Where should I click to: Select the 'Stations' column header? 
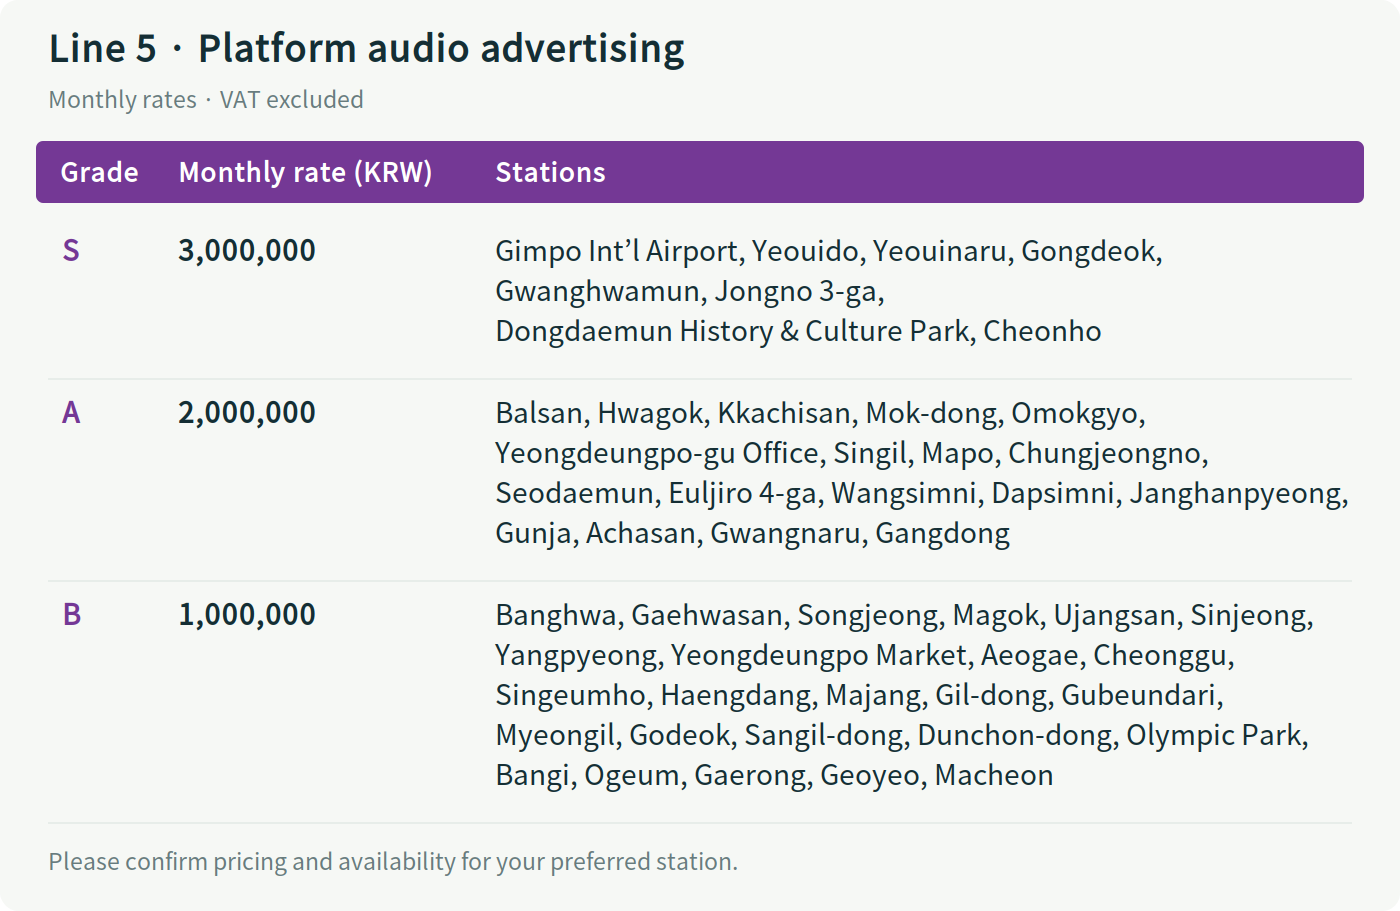click(x=550, y=172)
